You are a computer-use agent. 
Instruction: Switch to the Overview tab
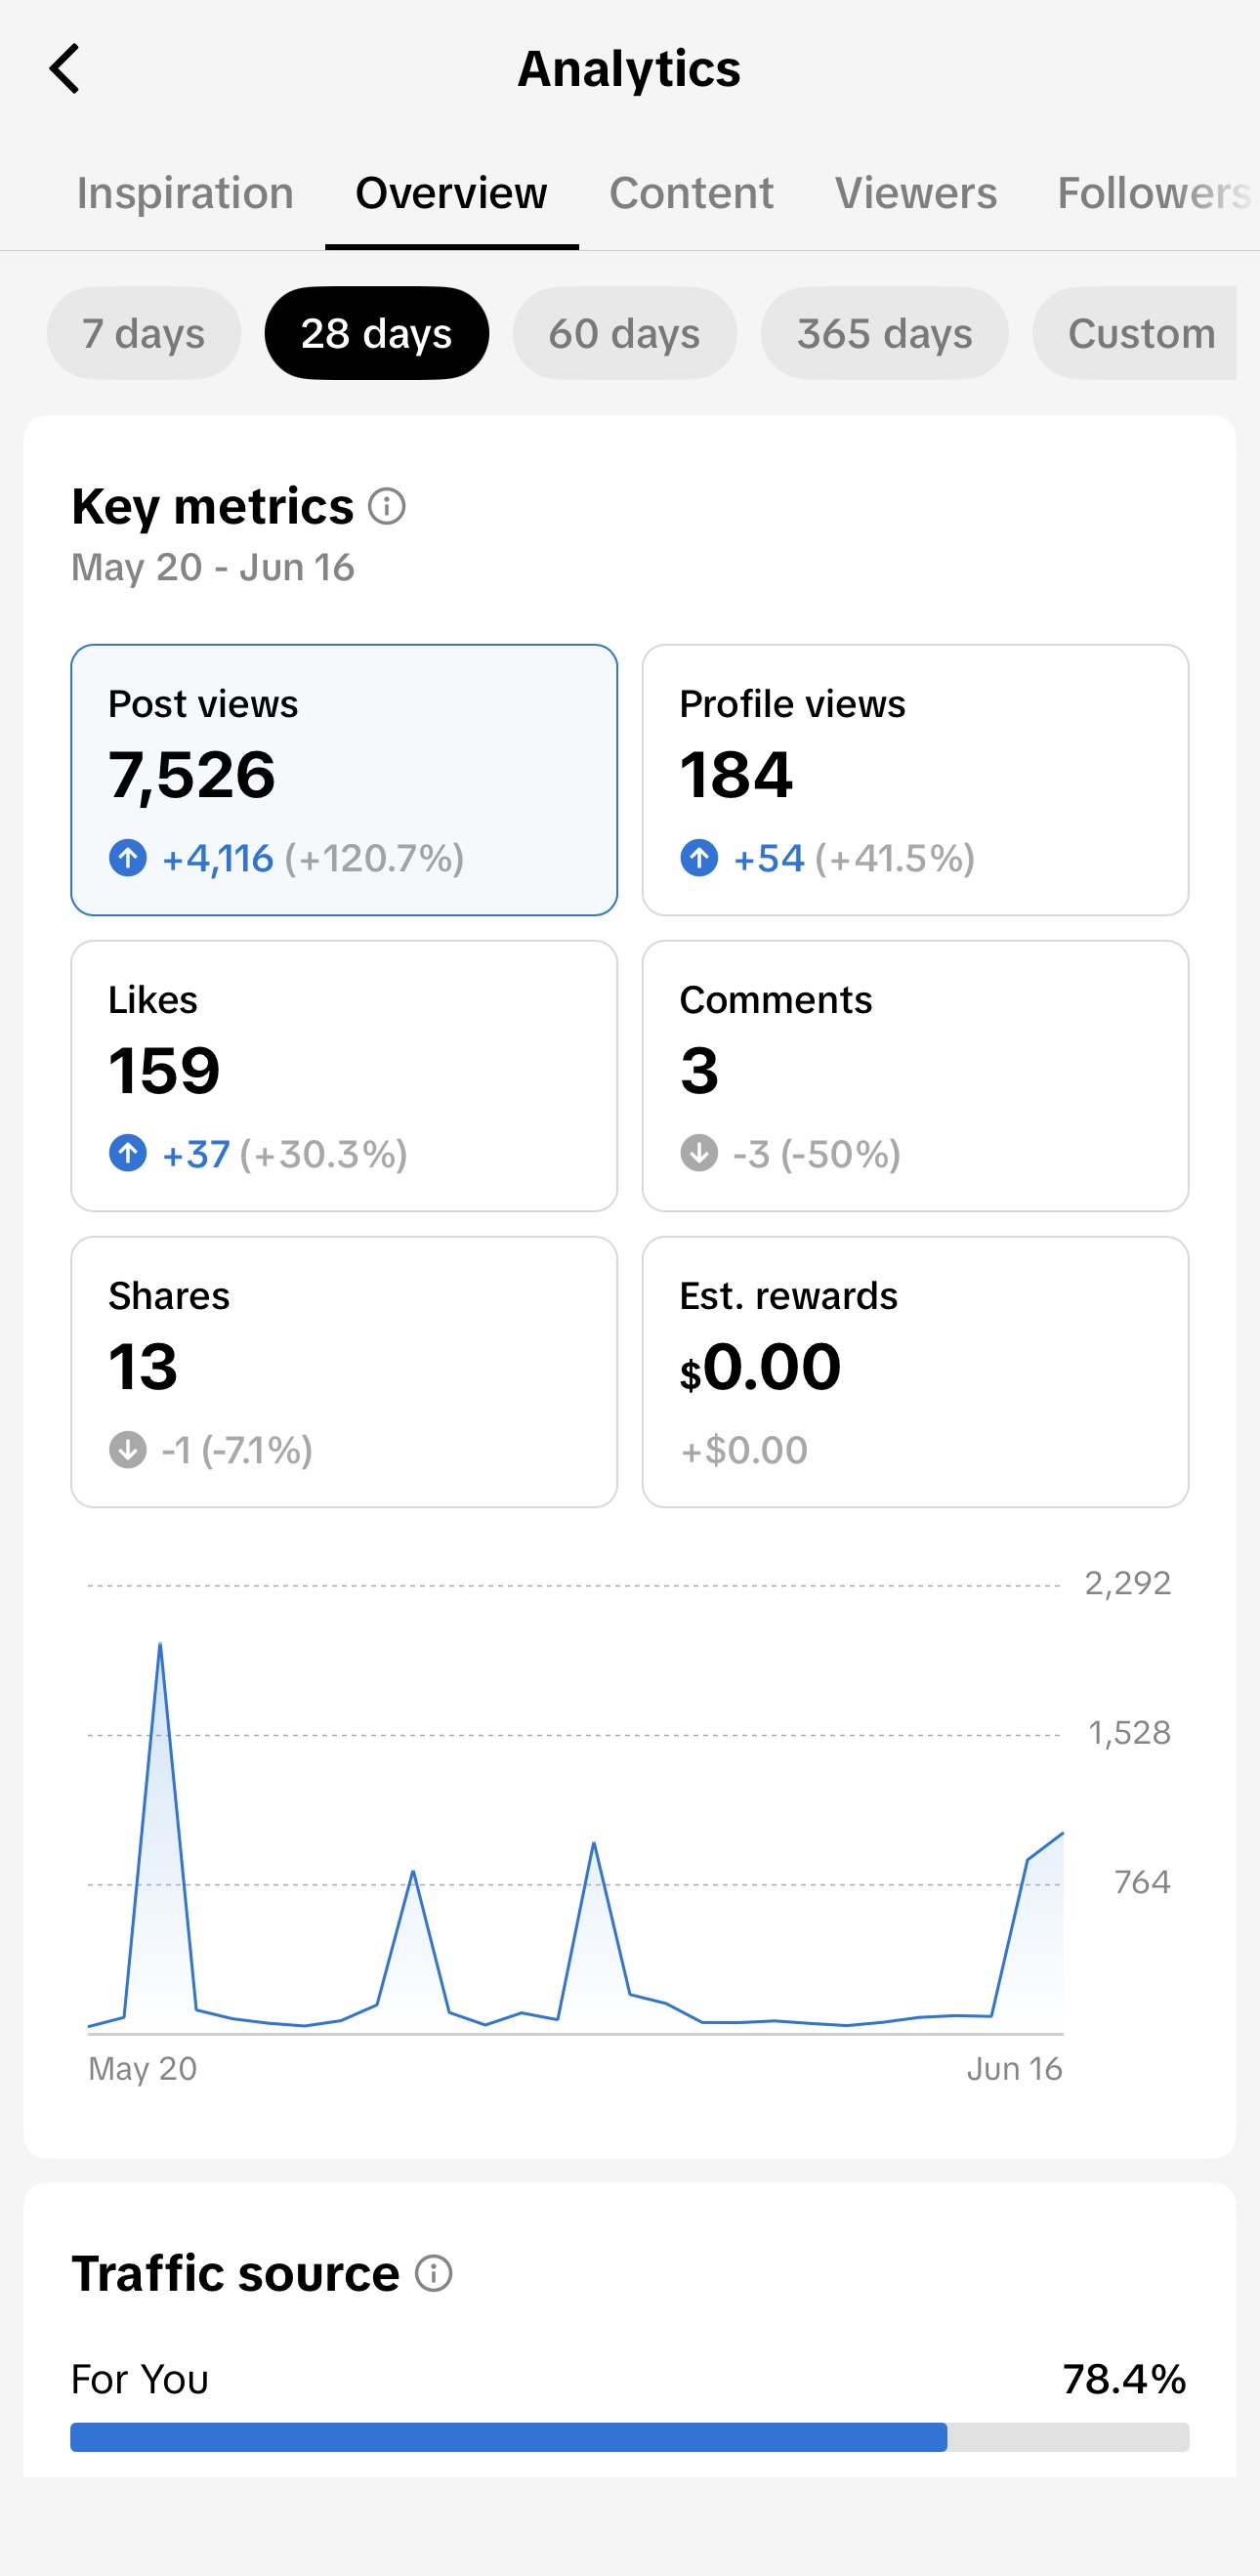coord(451,193)
